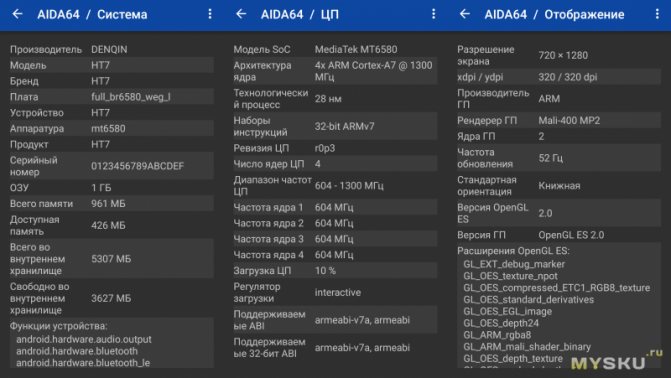Select the Число ядер ЦП row

[335, 164]
